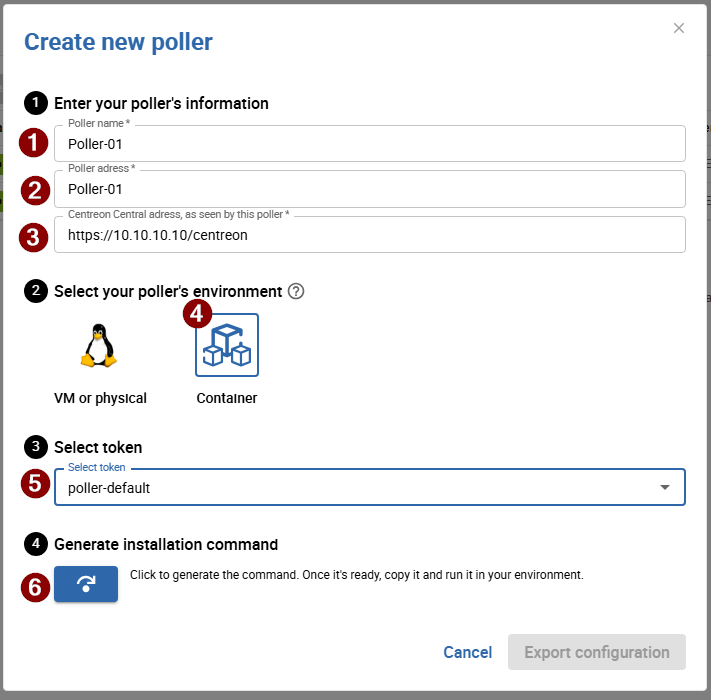Screen dimensions: 711x700
Task: Click the Export configuration button
Action: point(597,652)
